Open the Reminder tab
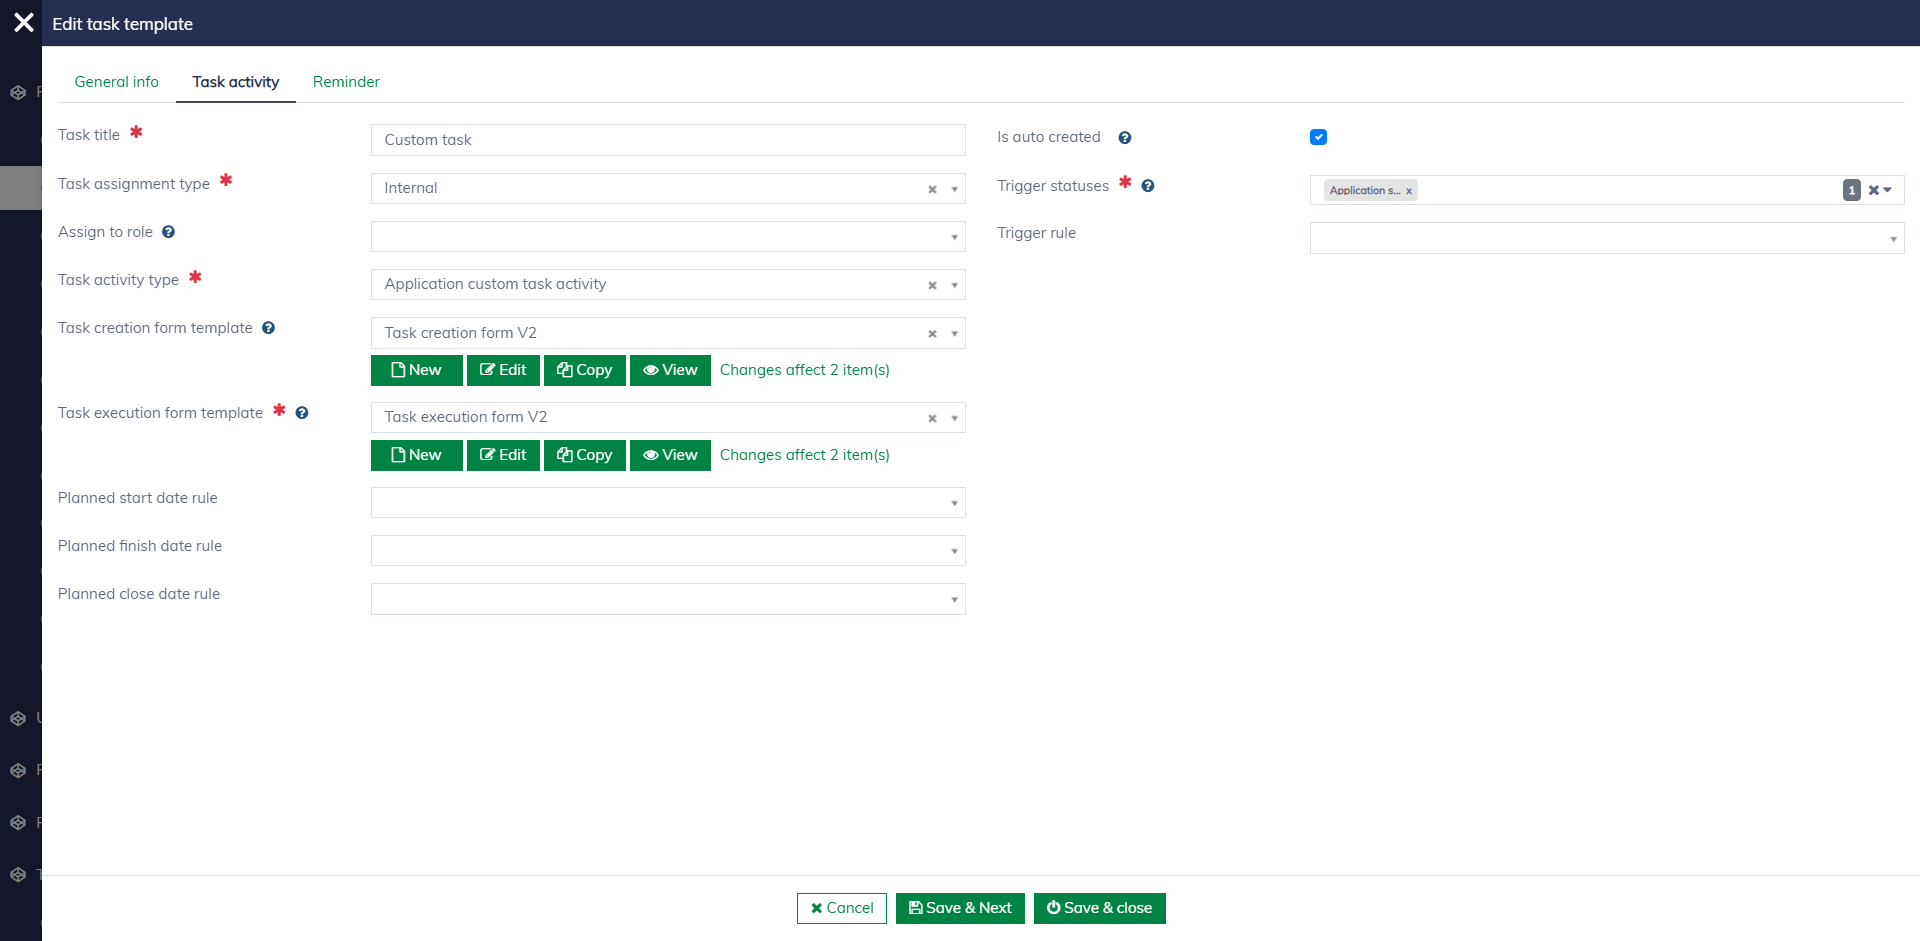Viewport: 1920px width, 941px height. [x=346, y=82]
